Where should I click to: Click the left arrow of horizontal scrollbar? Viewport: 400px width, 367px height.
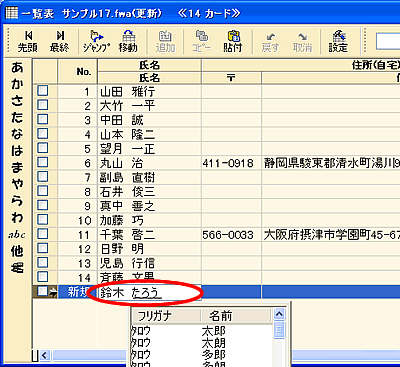(45, 355)
